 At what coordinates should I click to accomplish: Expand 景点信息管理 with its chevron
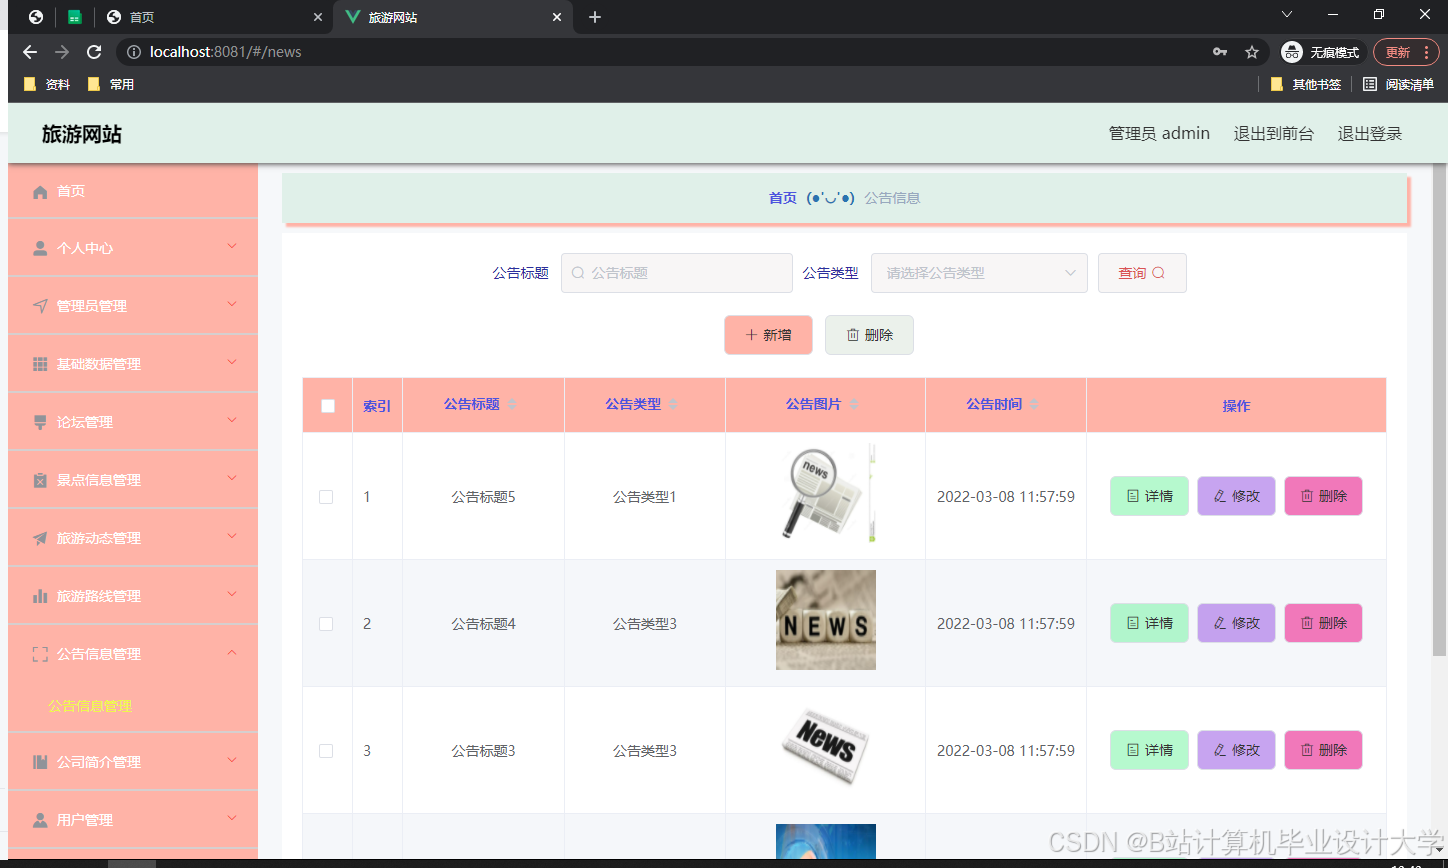click(x=232, y=478)
